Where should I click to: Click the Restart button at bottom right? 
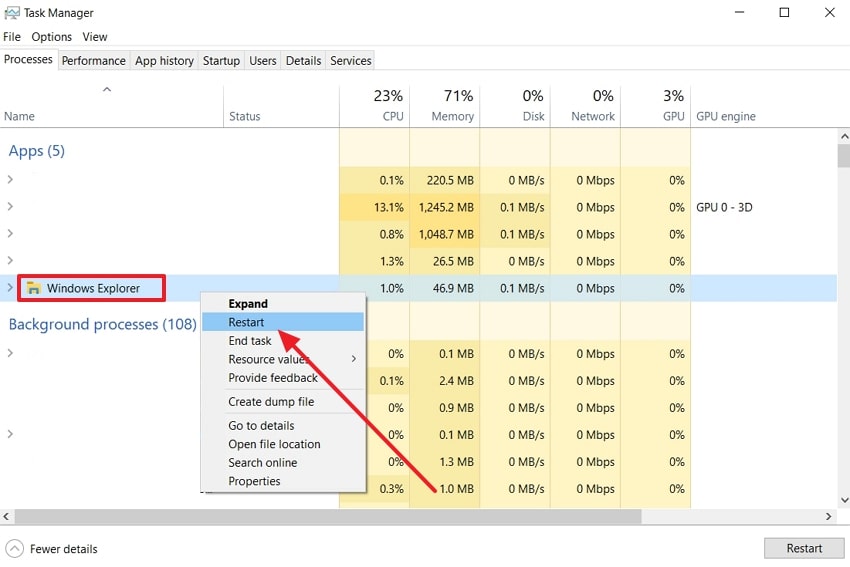[x=804, y=548]
